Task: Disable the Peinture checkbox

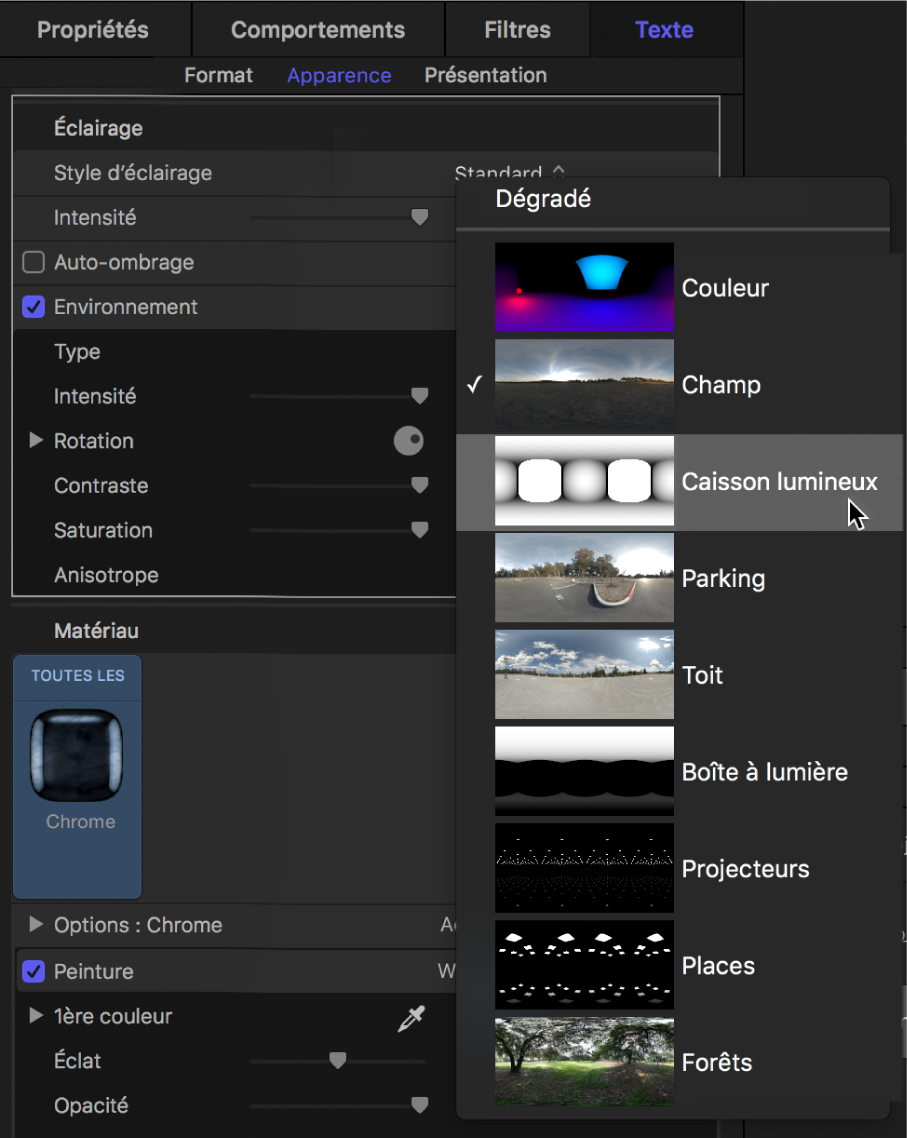Action: pyautogui.click(x=34, y=971)
